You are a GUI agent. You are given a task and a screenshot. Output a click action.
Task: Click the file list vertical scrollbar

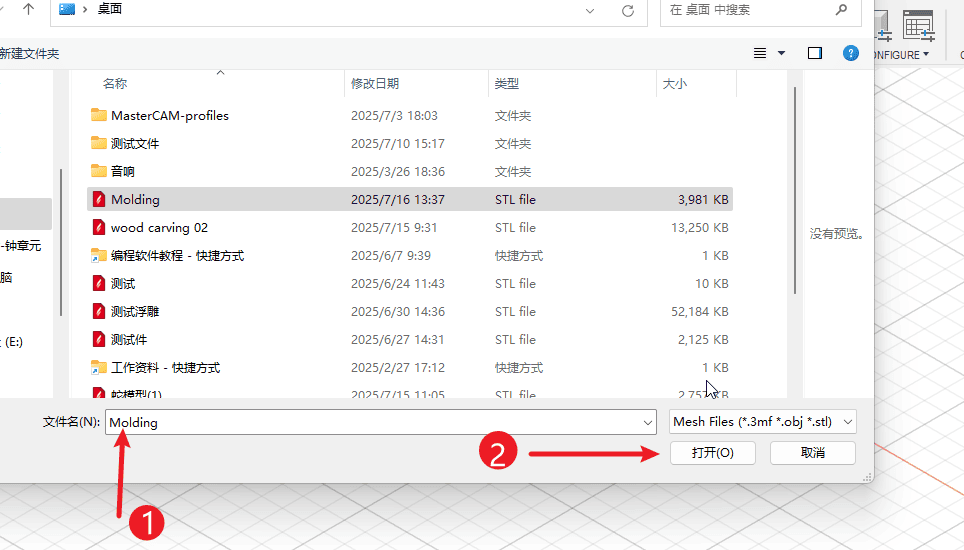(x=795, y=190)
